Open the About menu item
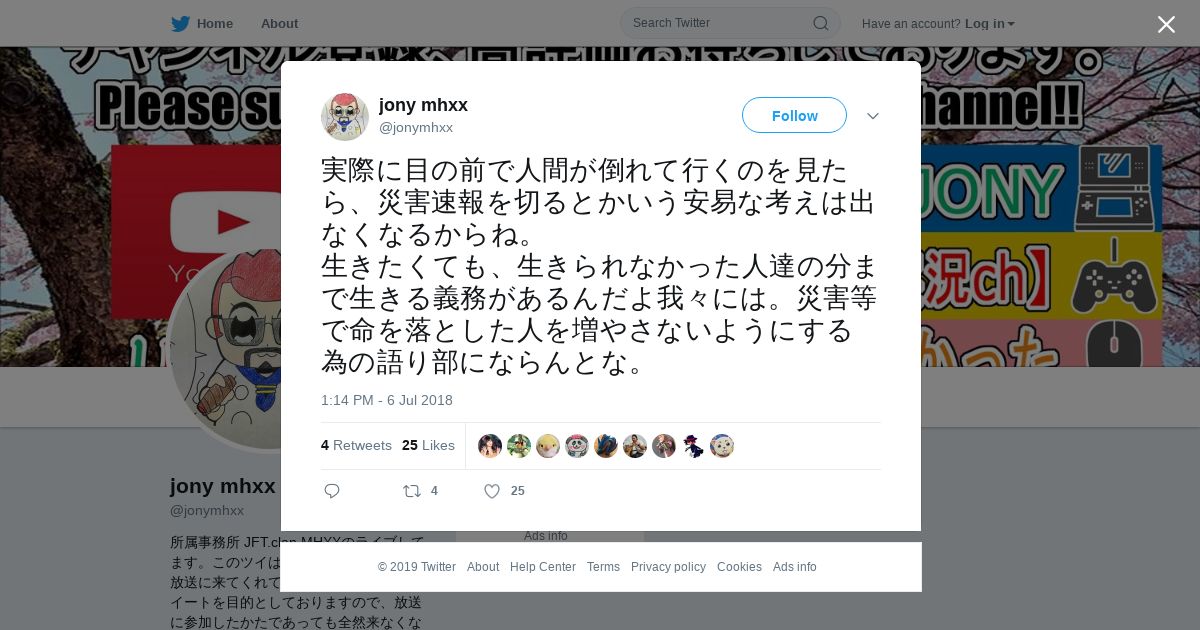This screenshot has height=630, width=1200. [x=279, y=23]
